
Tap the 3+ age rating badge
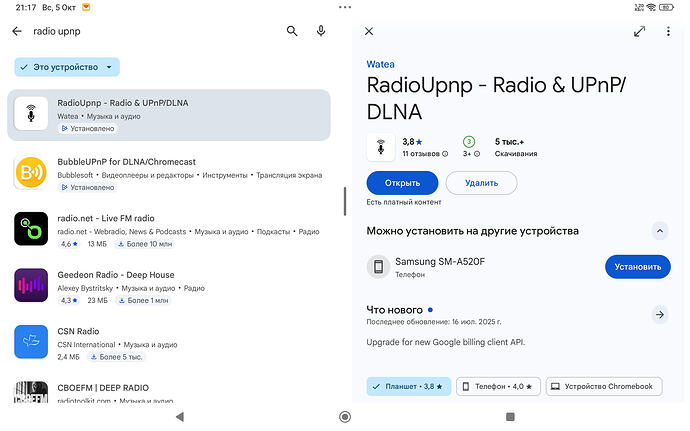[x=469, y=142]
